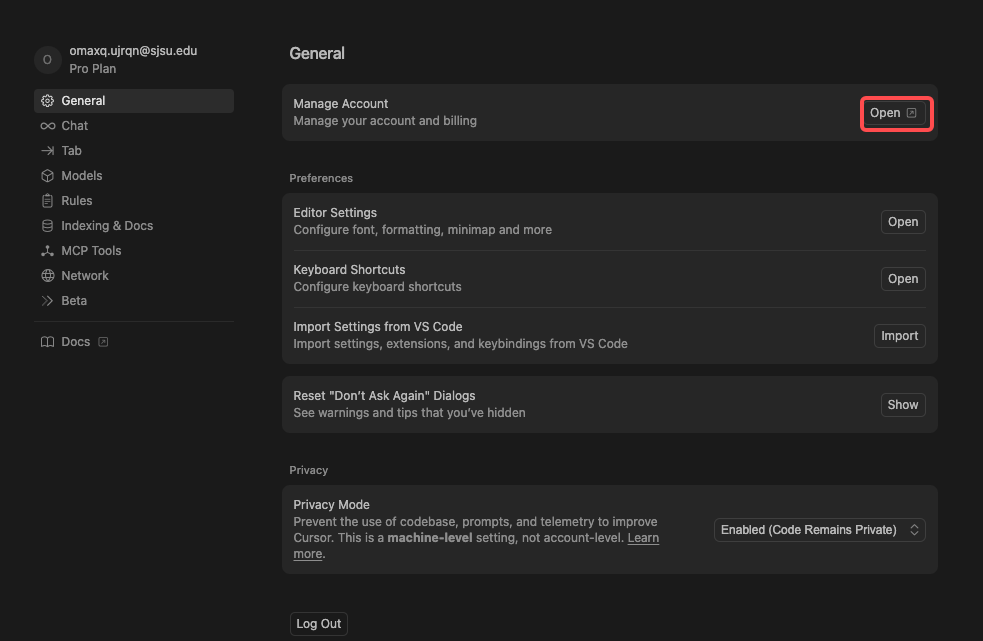
Task: Click the MCP Tools icon
Action: click(47, 251)
